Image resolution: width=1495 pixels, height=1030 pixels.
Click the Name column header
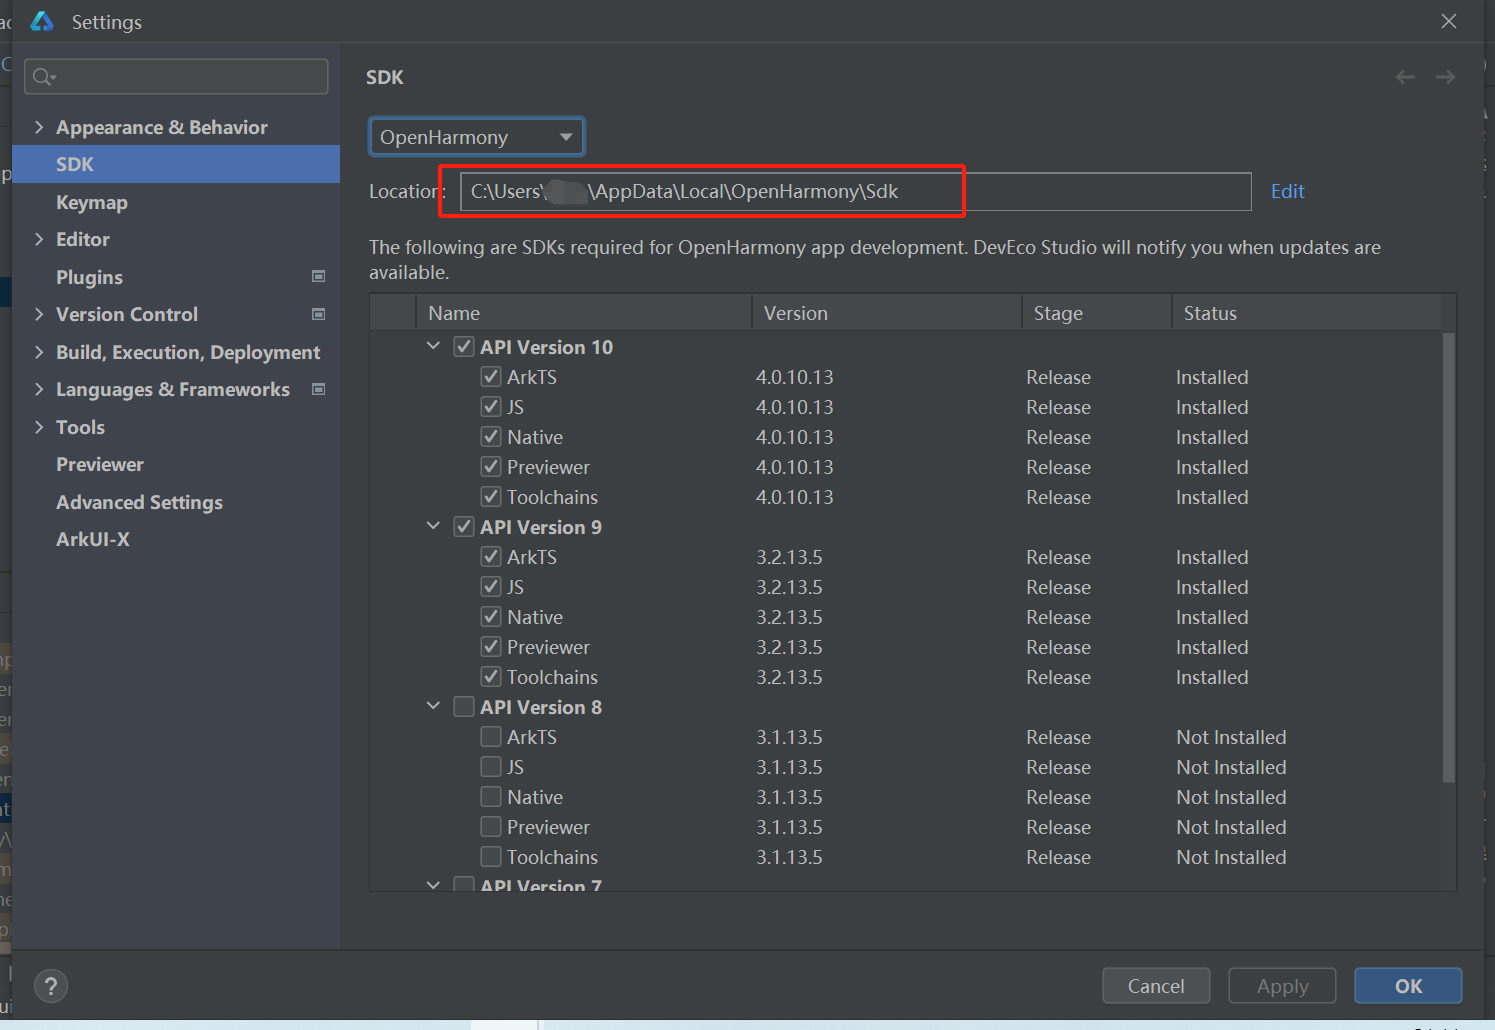(584, 313)
